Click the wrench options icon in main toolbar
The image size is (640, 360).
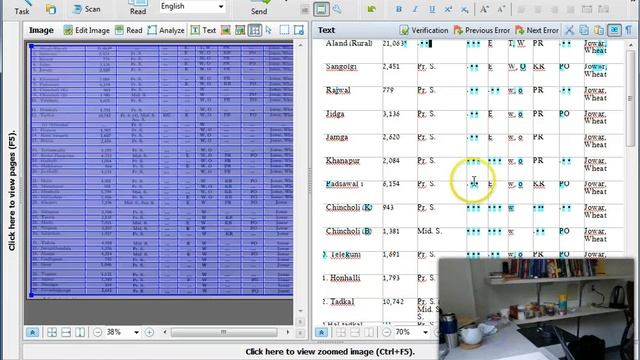point(337,9)
